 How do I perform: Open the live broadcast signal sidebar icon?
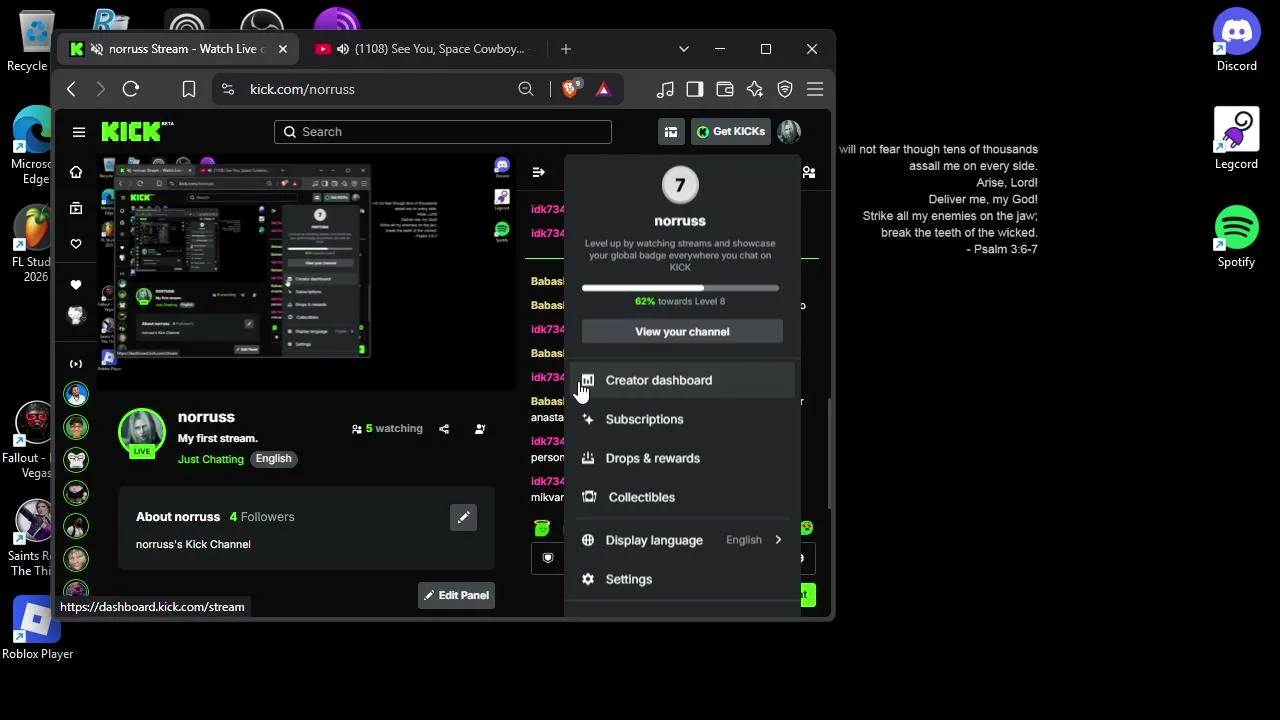coord(76,363)
